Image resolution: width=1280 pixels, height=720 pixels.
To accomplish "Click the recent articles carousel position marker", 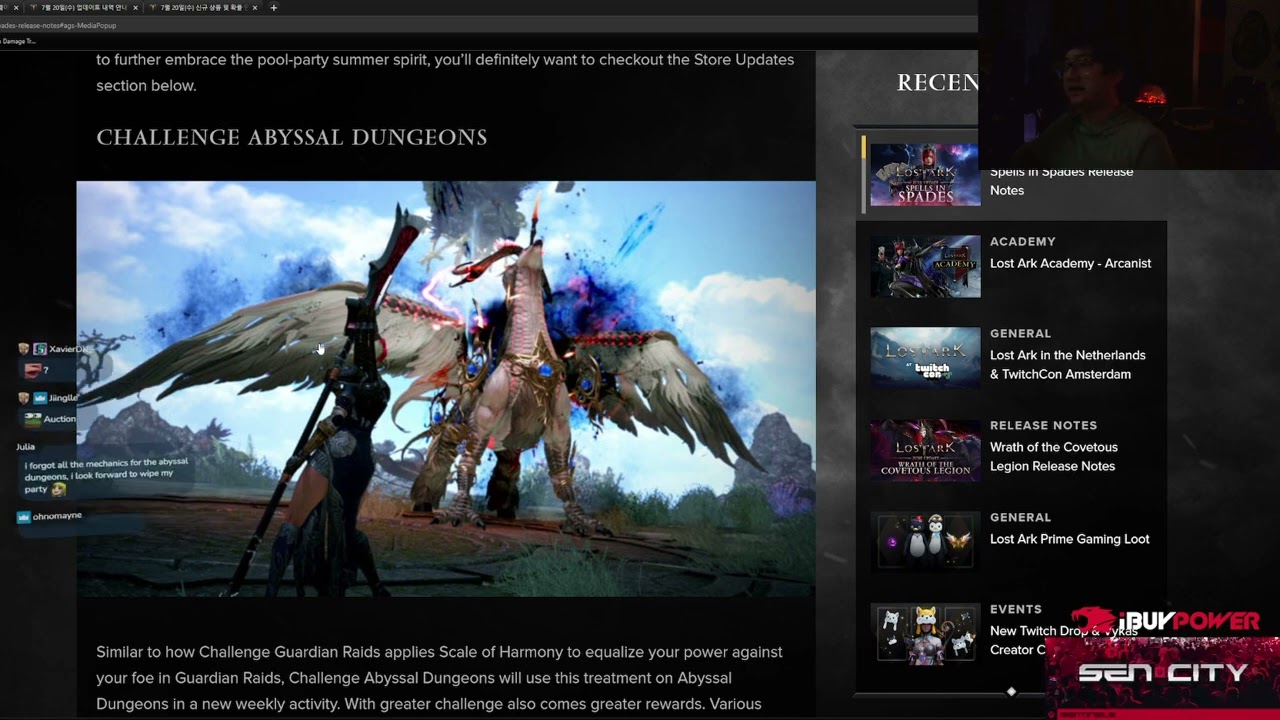I will click(x=1011, y=692).
